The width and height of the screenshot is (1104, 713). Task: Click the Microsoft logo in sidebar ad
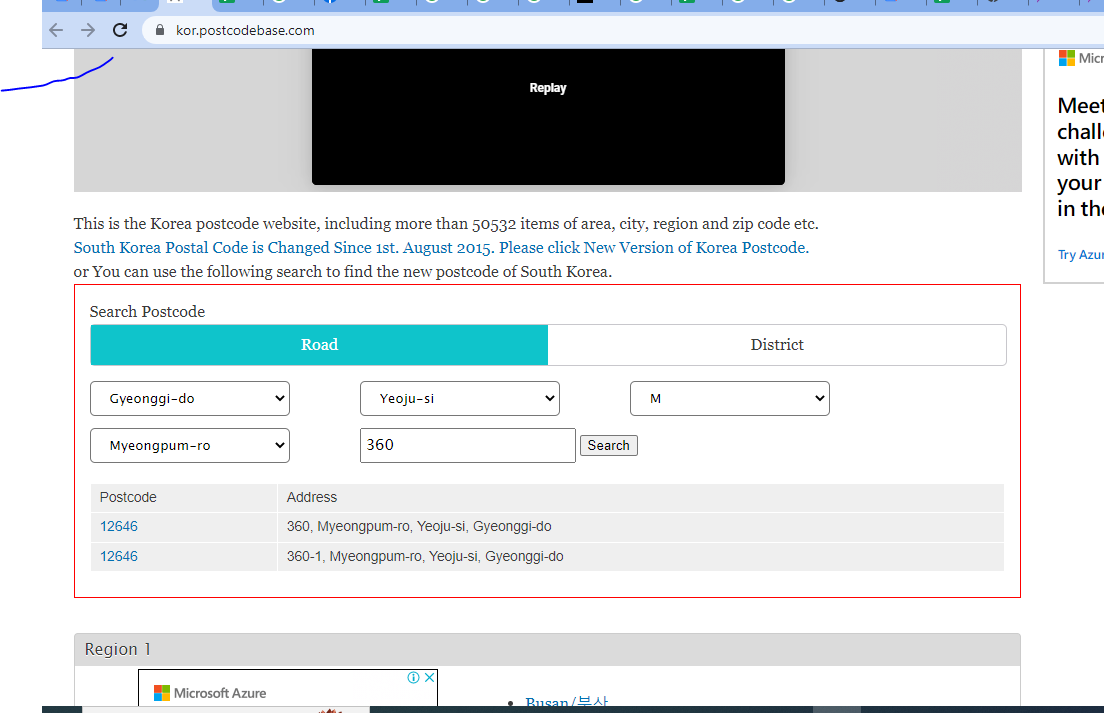pos(1067,58)
